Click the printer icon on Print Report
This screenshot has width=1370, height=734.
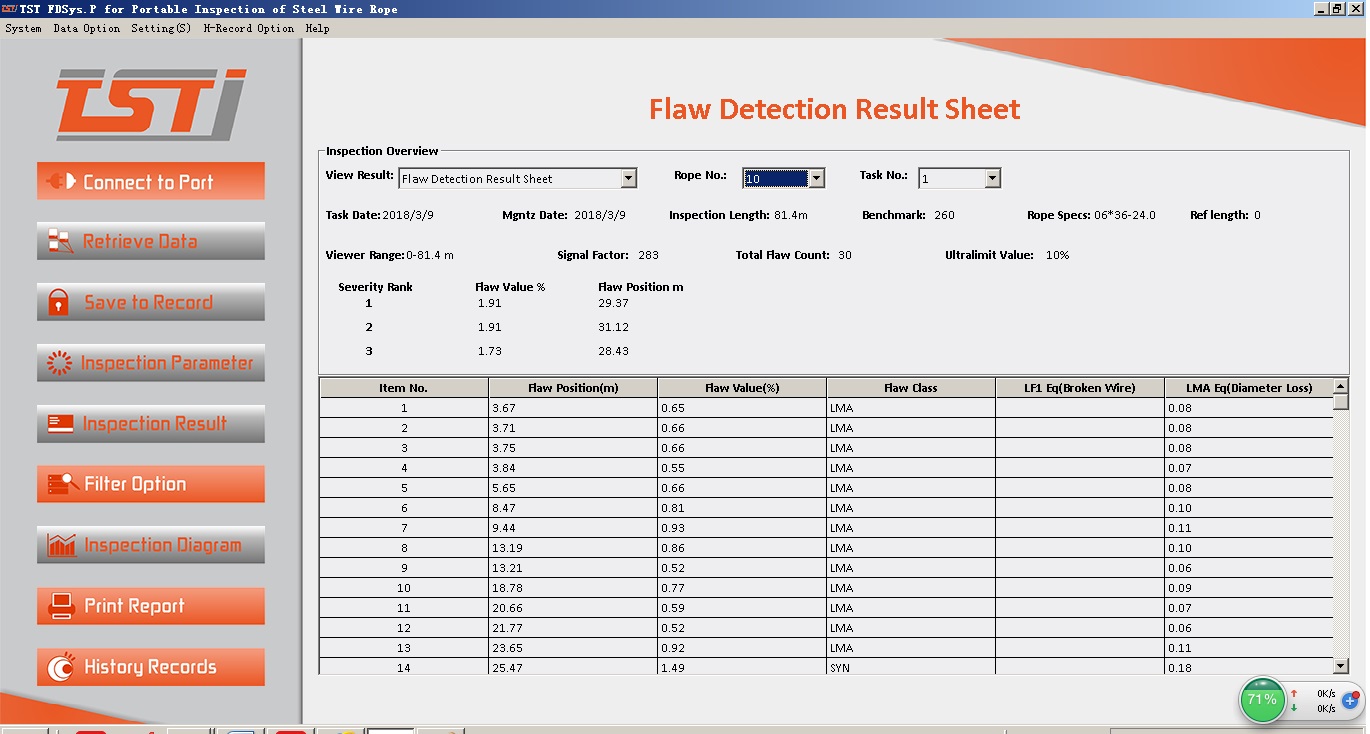pyautogui.click(x=62, y=606)
